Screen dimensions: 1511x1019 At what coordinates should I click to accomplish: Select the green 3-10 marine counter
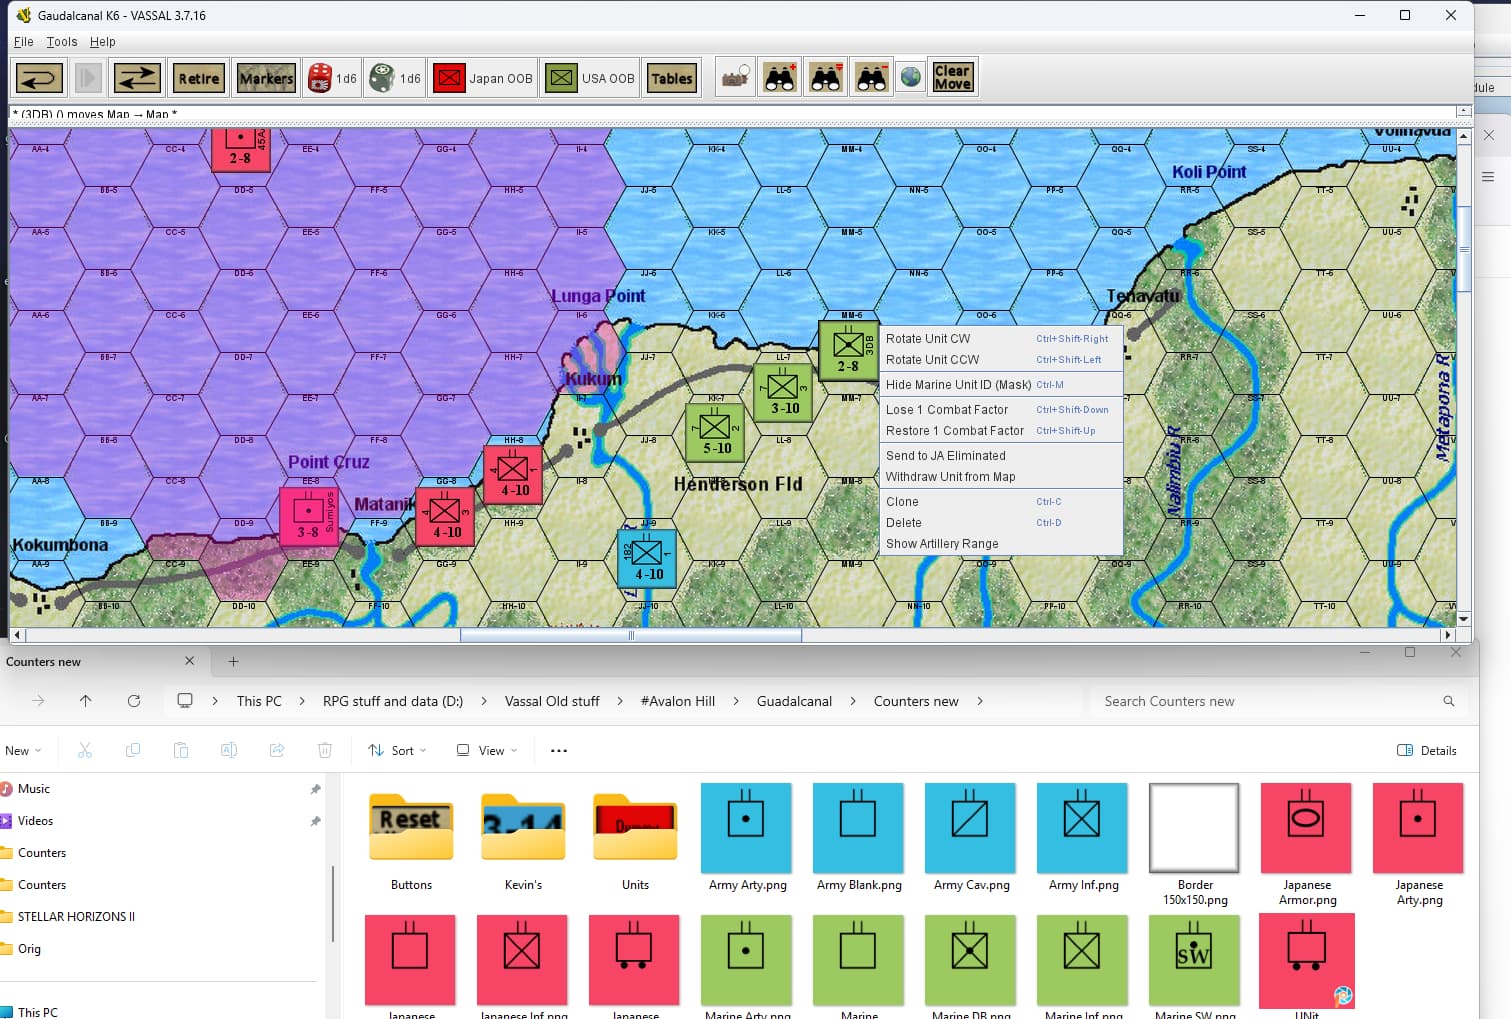click(784, 392)
